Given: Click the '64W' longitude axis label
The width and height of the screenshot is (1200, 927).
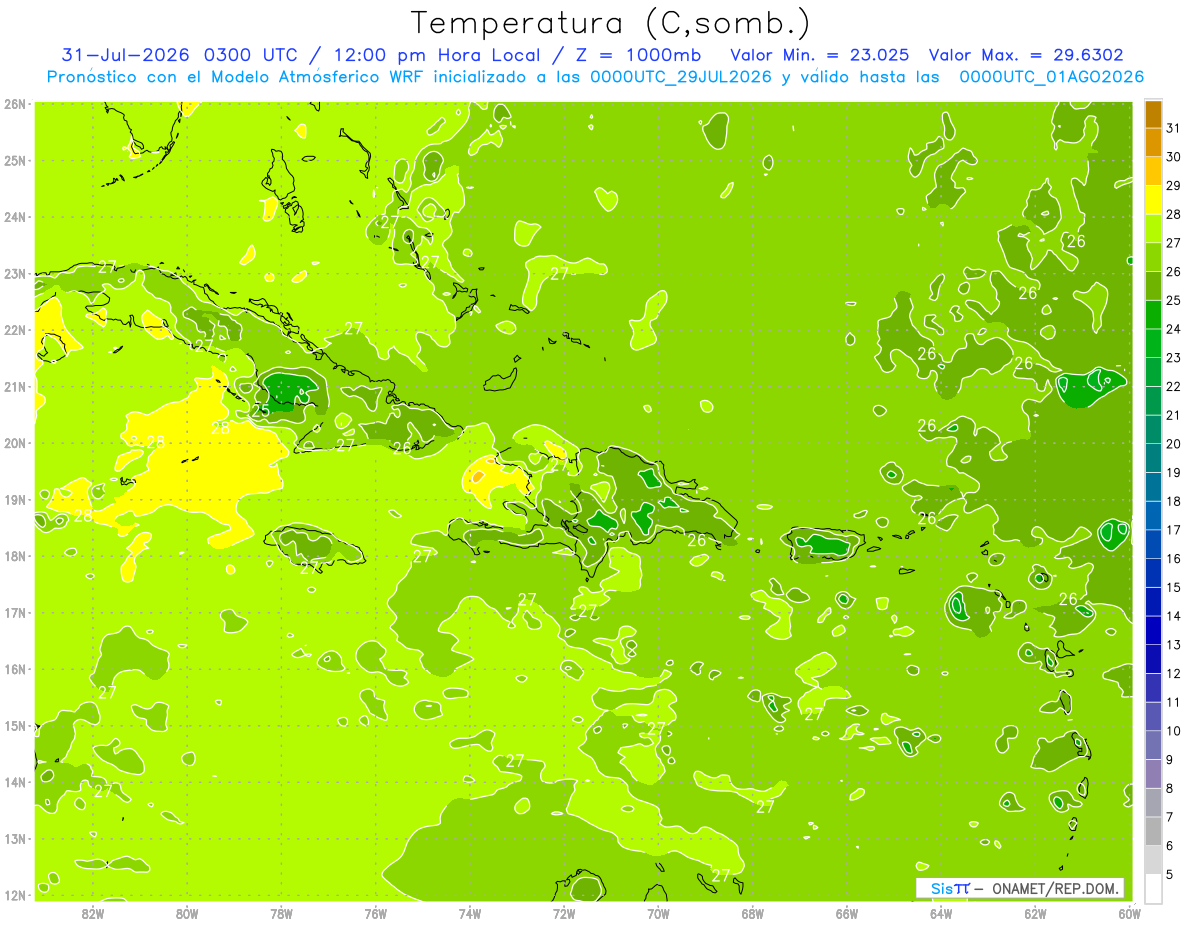Looking at the screenshot, I should 941,913.
